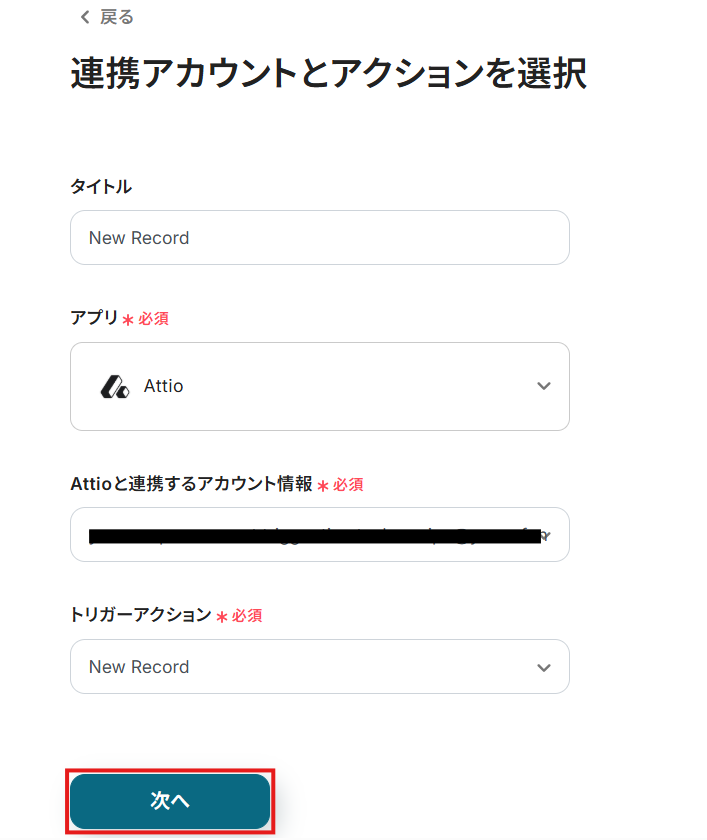Go back via the 戻る link

pyautogui.click(x=116, y=17)
